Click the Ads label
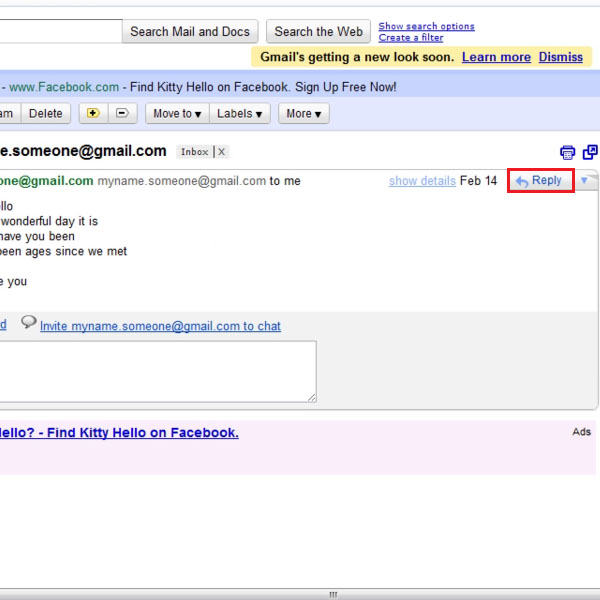 [582, 432]
